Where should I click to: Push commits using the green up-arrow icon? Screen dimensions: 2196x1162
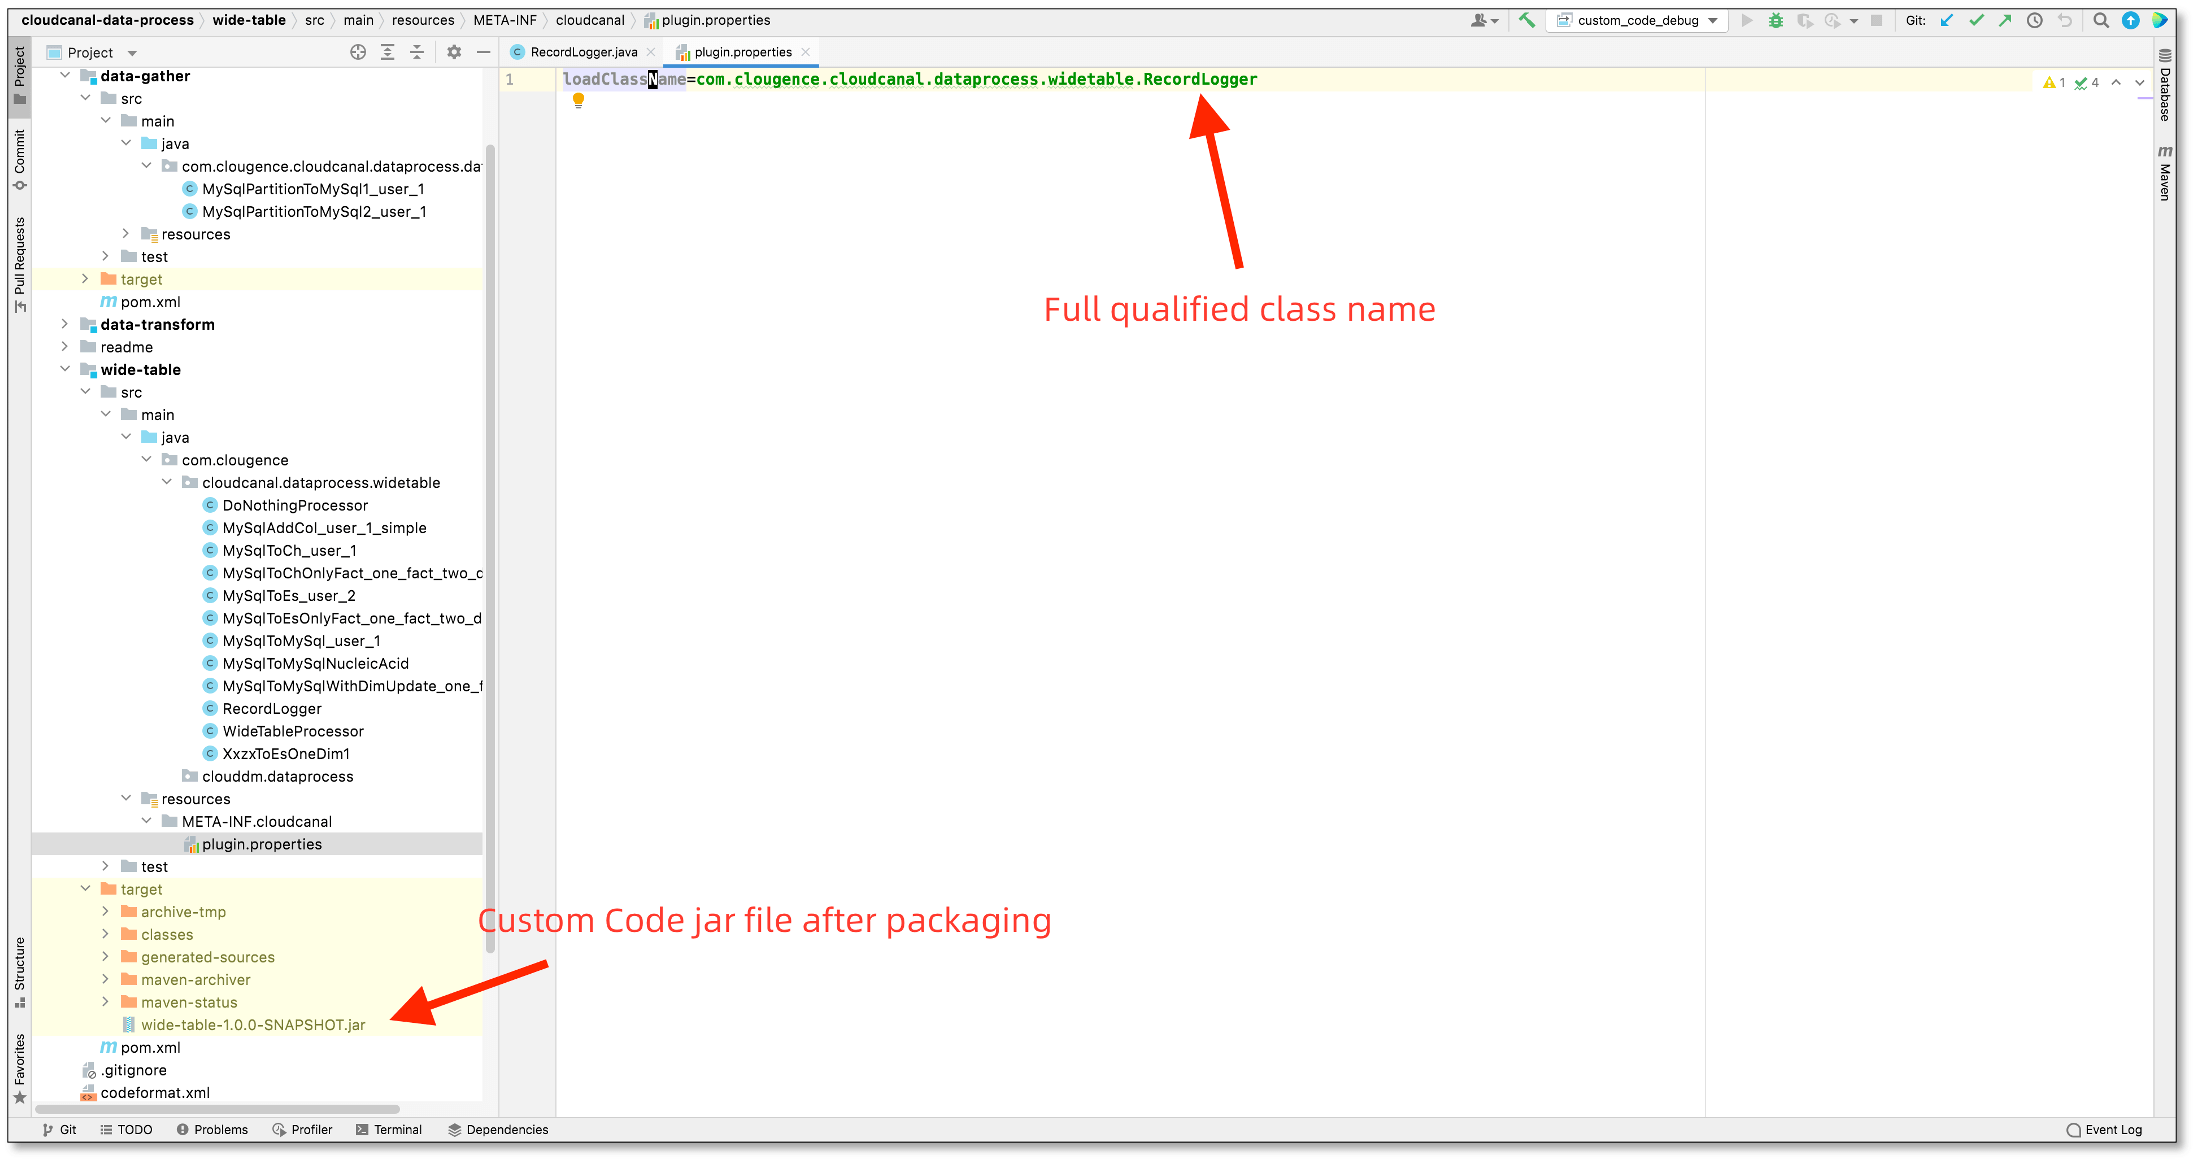pos(2006,20)
